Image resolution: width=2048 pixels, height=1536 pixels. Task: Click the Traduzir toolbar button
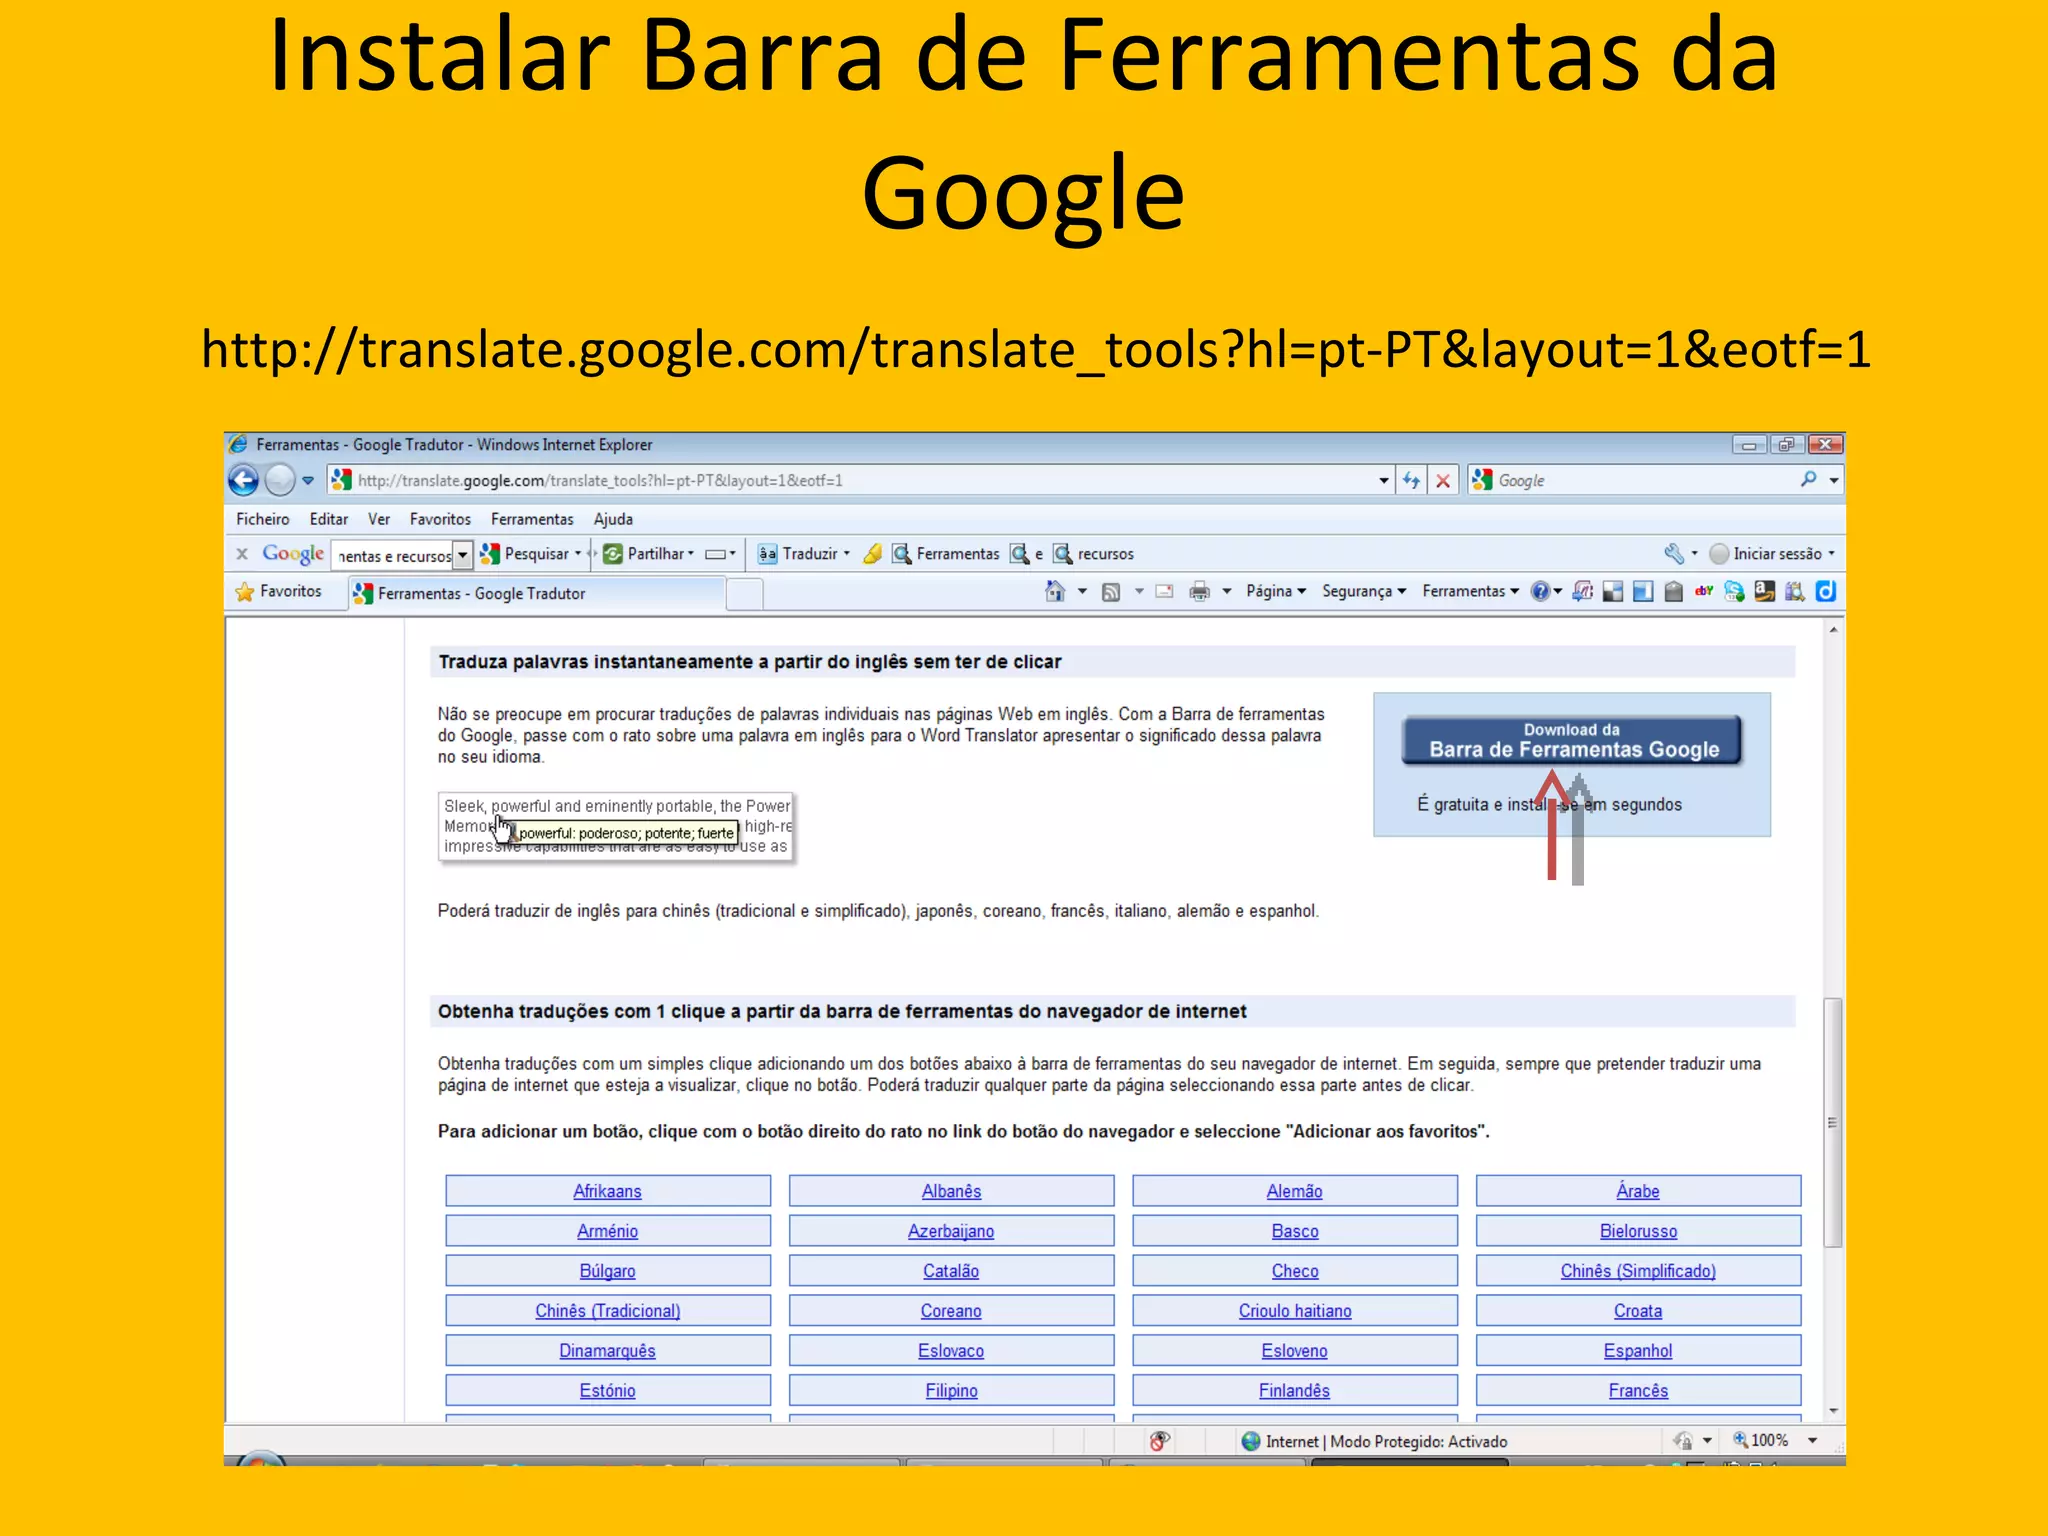click(x=803, y=553)
